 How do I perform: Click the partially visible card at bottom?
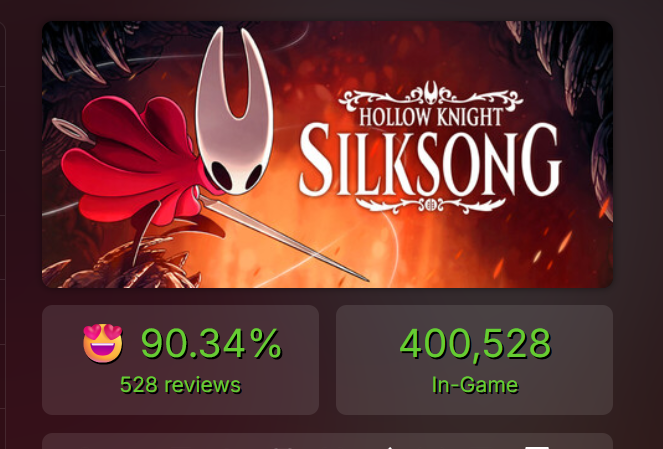point(327,441)
